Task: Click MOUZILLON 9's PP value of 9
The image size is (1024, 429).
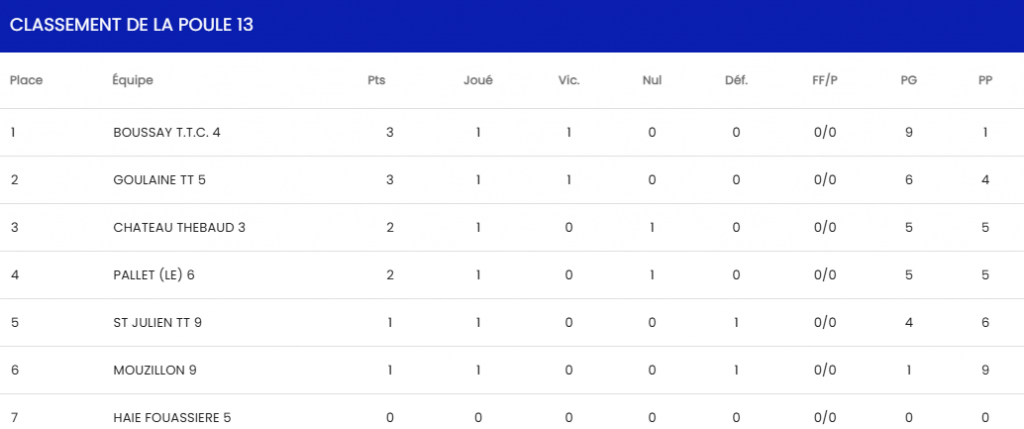Action: click(x=985, y=370)
